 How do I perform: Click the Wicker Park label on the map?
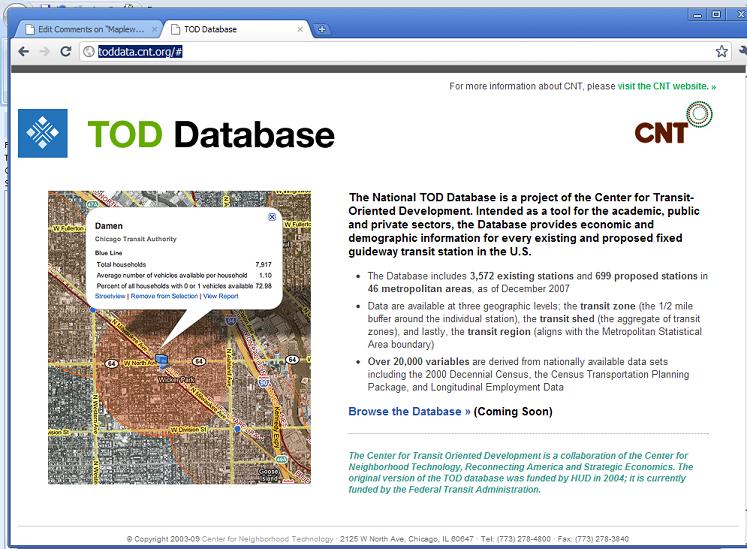[x=176, y=380]
